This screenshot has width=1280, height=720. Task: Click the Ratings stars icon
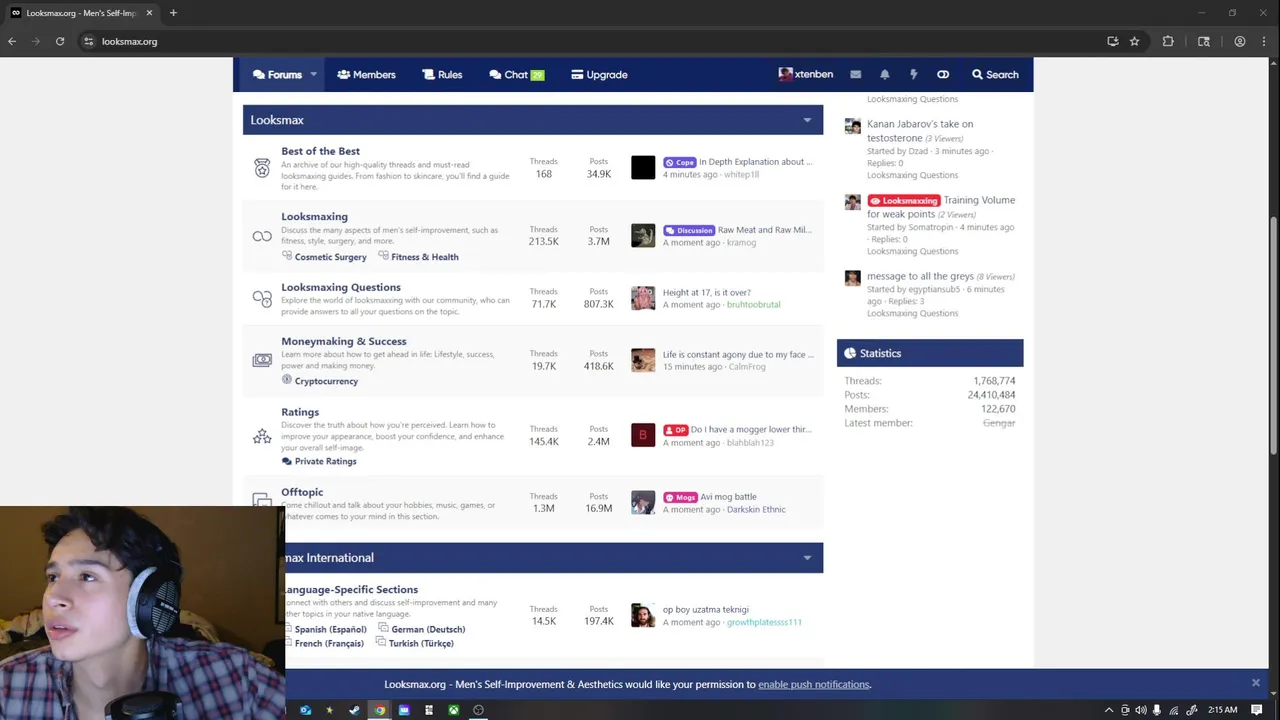point(262,436)
